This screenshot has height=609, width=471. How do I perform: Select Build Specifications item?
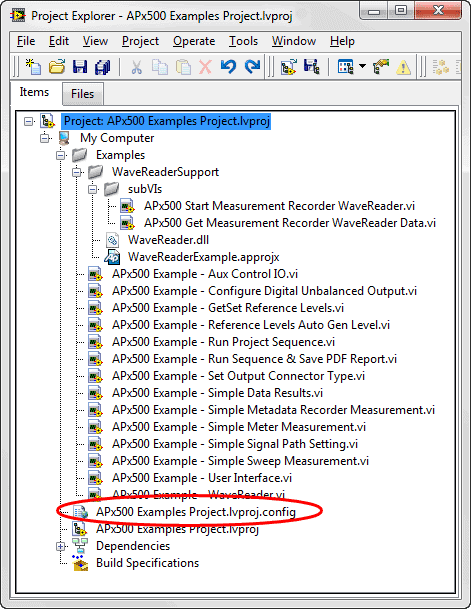[148, 563]
